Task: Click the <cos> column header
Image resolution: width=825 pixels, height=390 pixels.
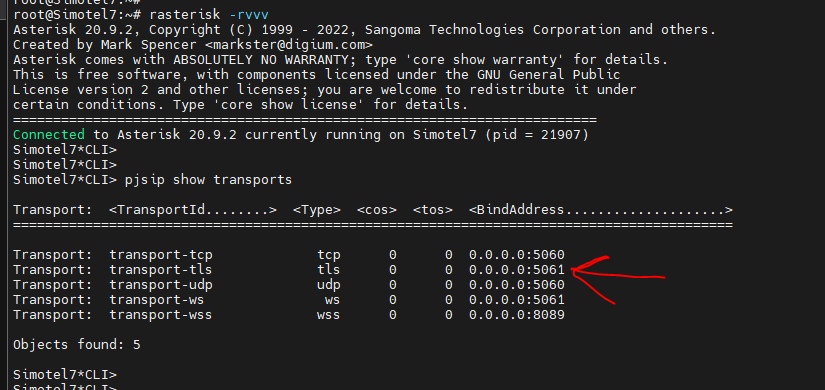Action: coord(377,210)
